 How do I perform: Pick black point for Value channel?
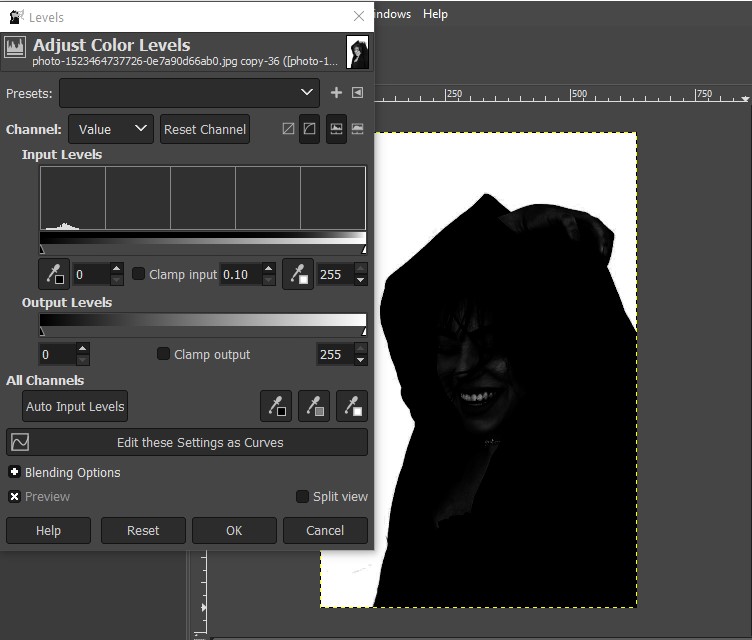click(54, 274)
